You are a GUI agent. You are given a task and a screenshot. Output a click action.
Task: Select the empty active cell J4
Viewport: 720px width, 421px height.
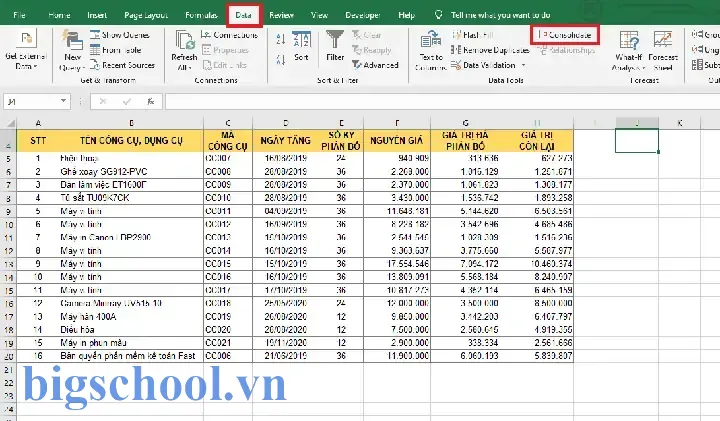[637, 140]
